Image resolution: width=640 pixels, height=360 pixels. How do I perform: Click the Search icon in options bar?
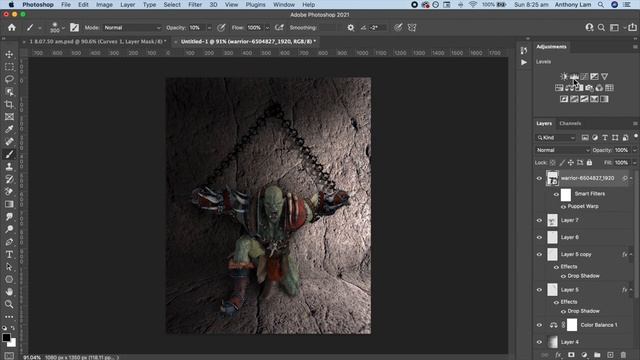(x=601, y=27)
